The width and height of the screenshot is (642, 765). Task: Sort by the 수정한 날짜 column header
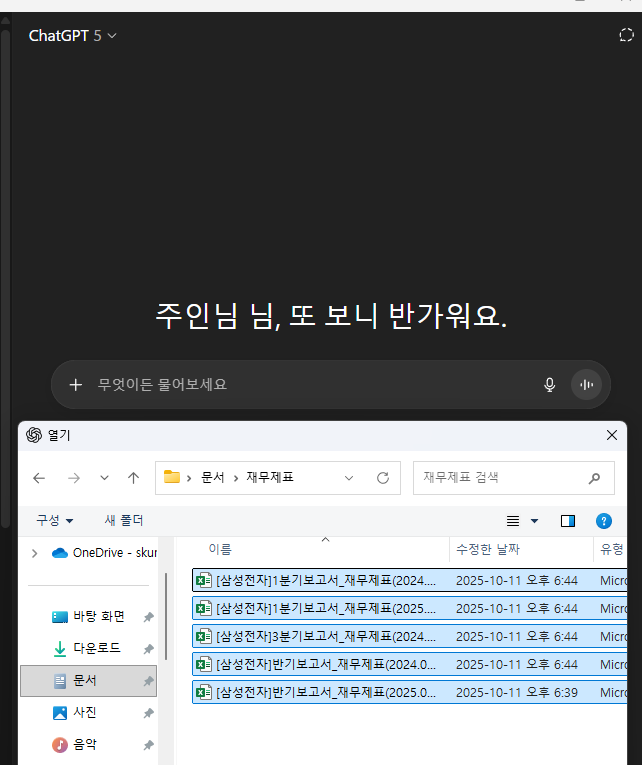pos(488,550)
